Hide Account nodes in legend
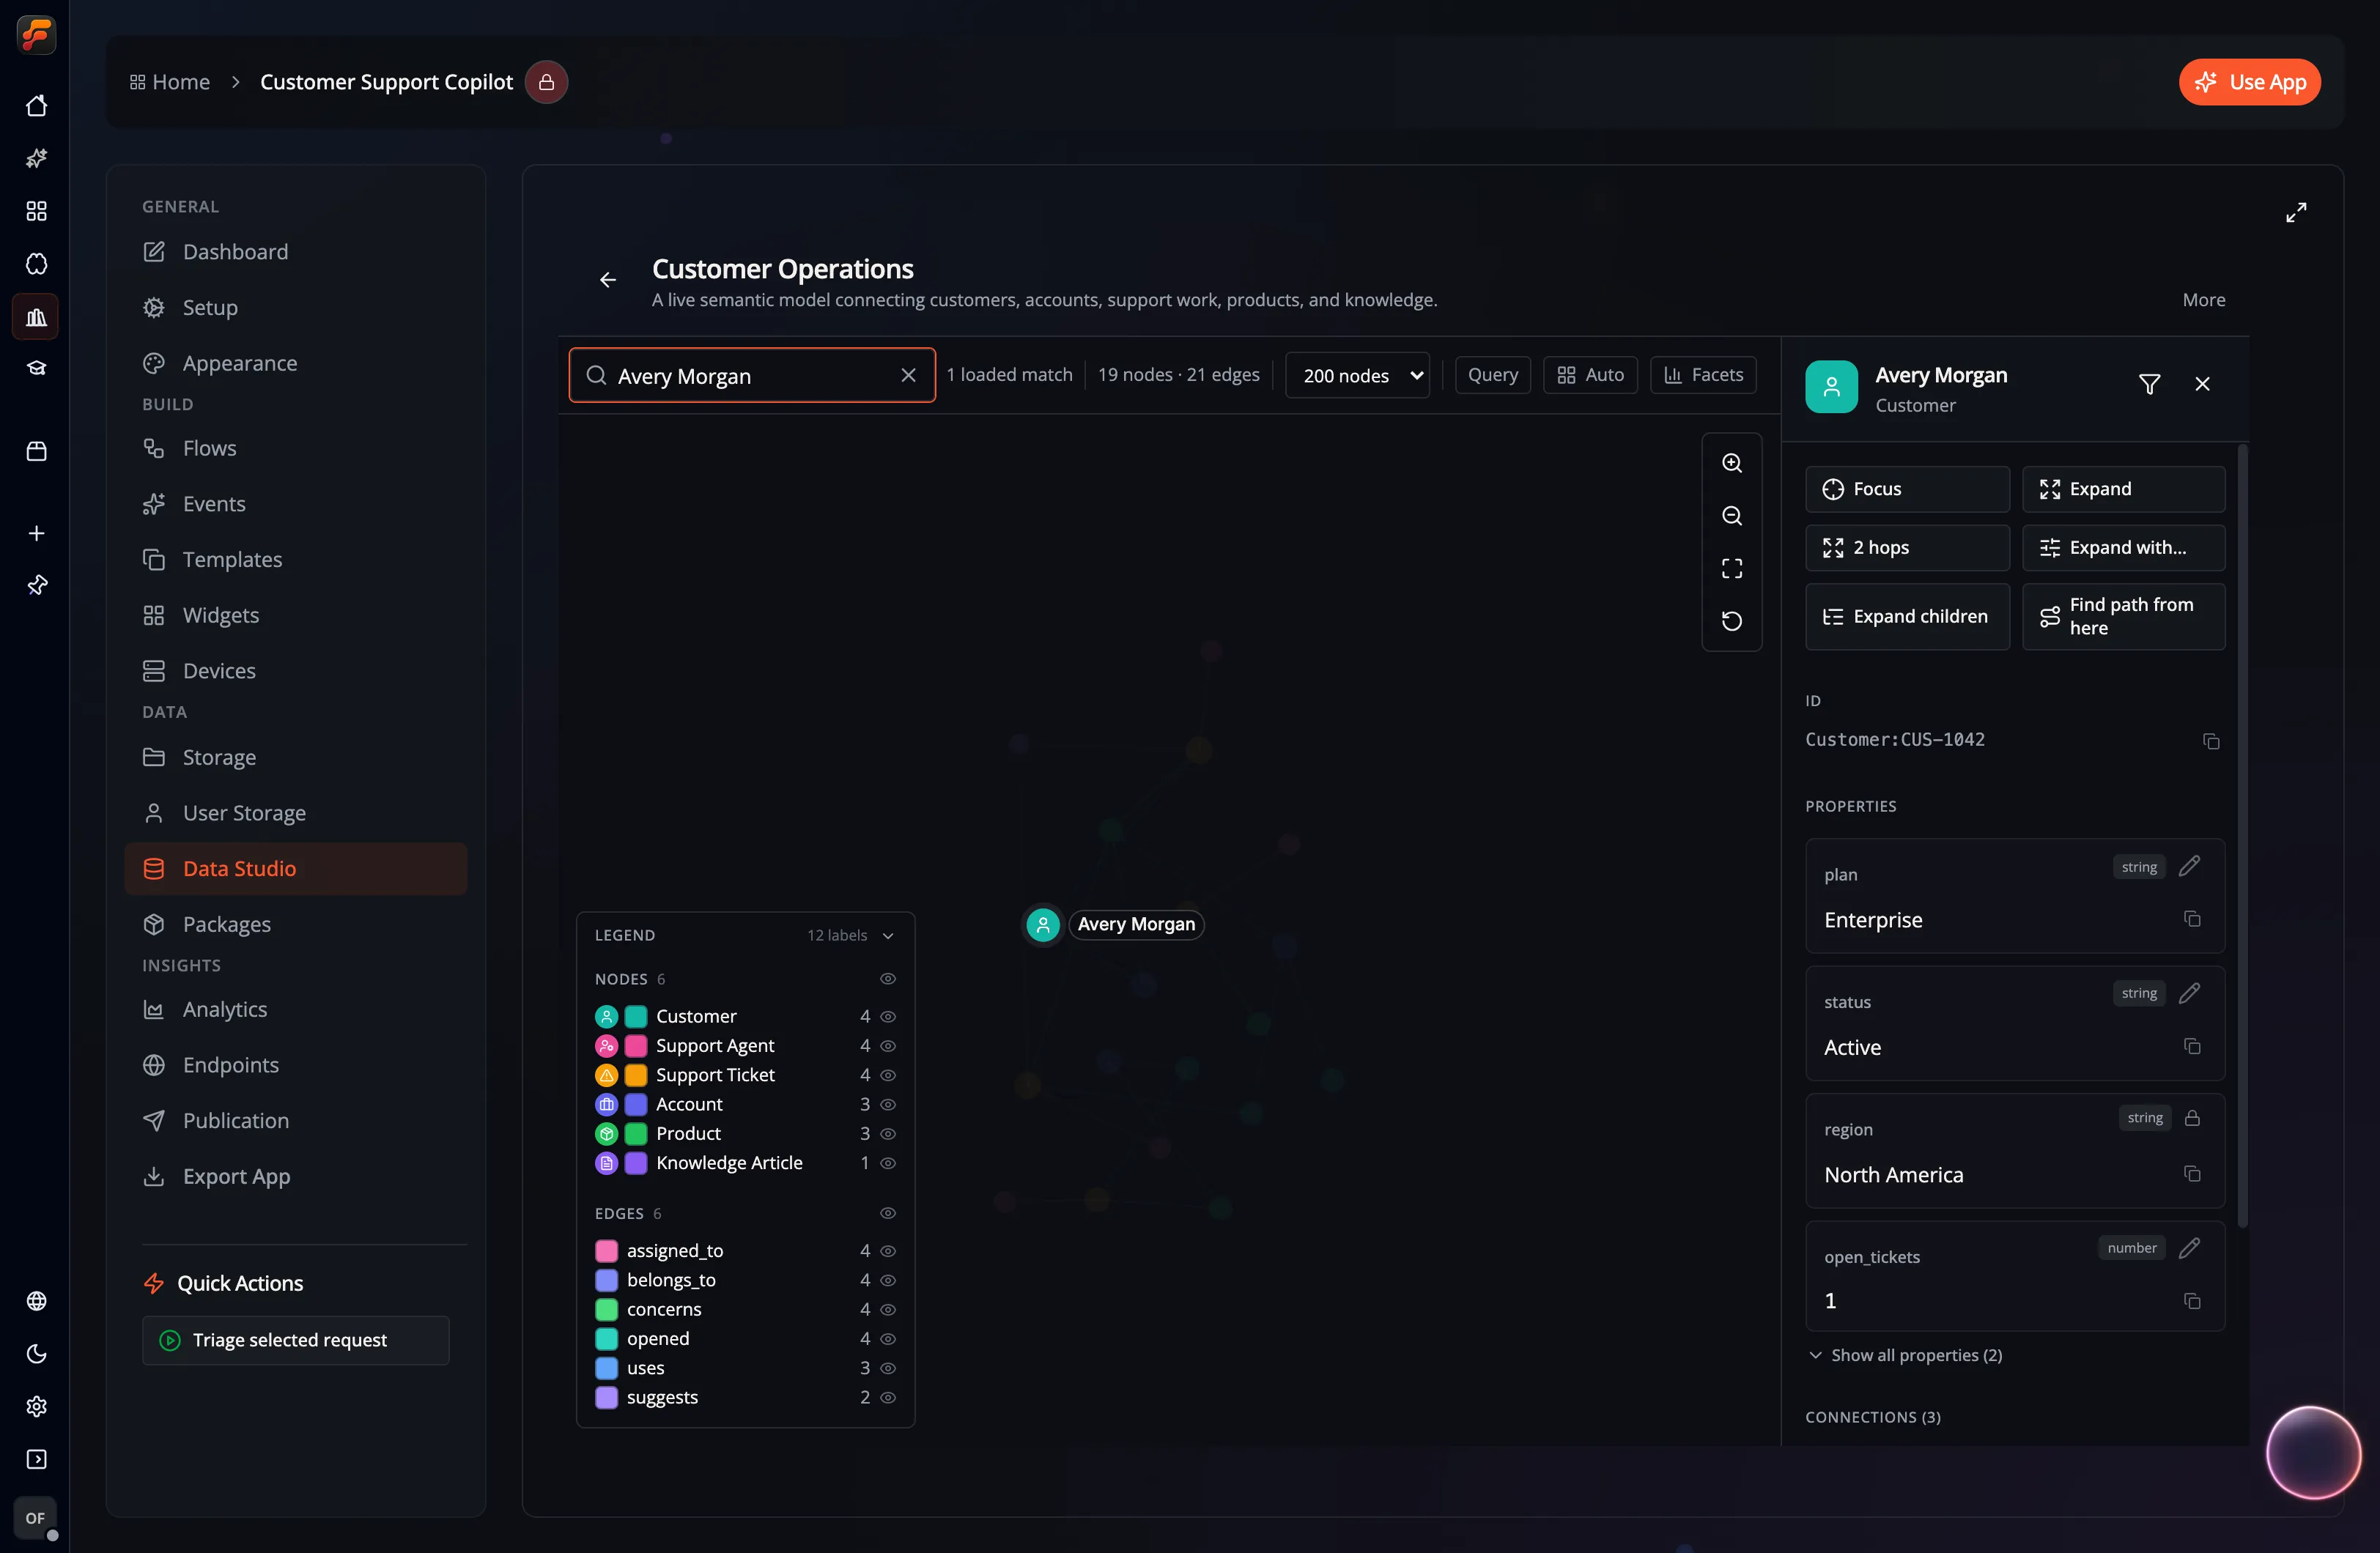The image size is (2380, 1553). pos(887,1104)
